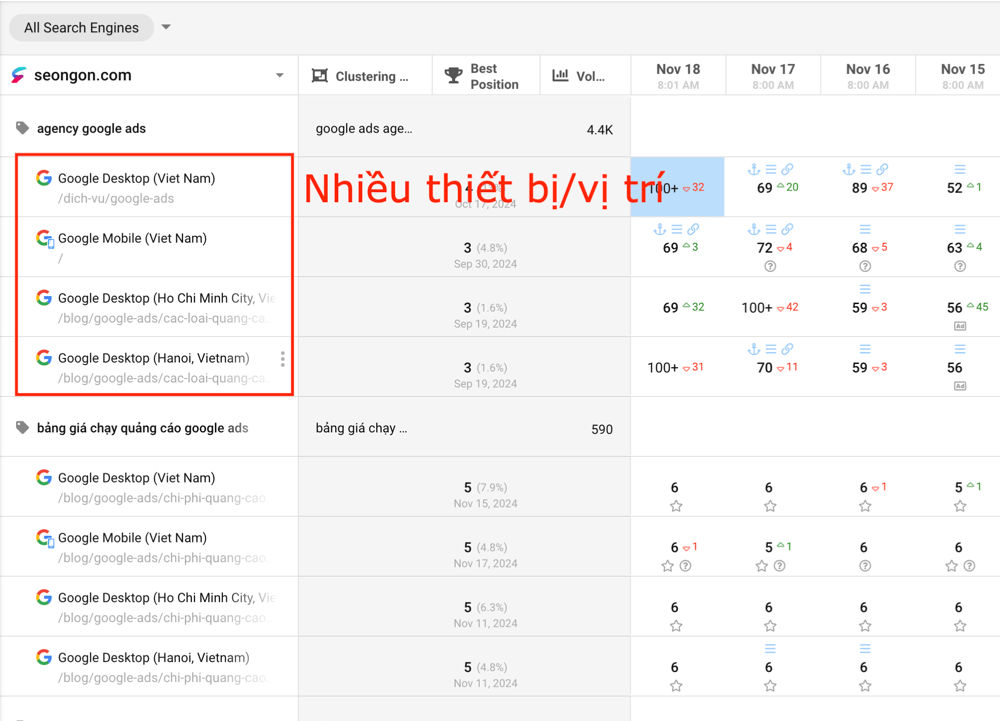The image size is (1001, 721).
Task: Click the anchor icon above Nov 16 rank 89
Action: click(848, 169)
